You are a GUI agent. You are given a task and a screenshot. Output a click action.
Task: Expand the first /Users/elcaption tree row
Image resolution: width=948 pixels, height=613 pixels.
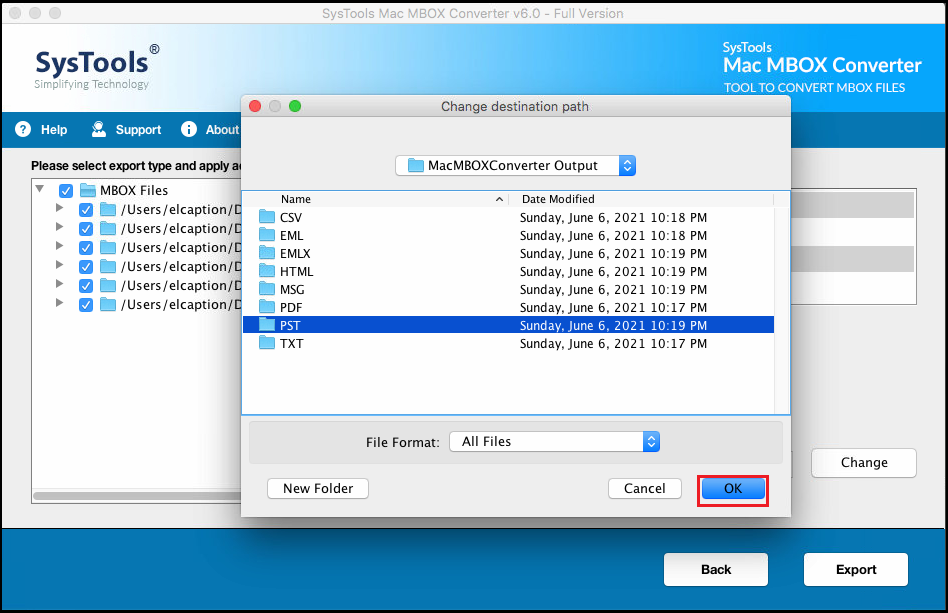point(59,208)
